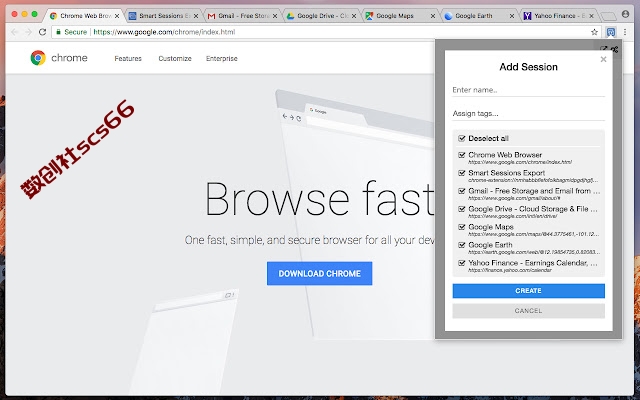
Task: Uncheck the Chrome Web Browser checkbox
Action: tap(462, 155)
